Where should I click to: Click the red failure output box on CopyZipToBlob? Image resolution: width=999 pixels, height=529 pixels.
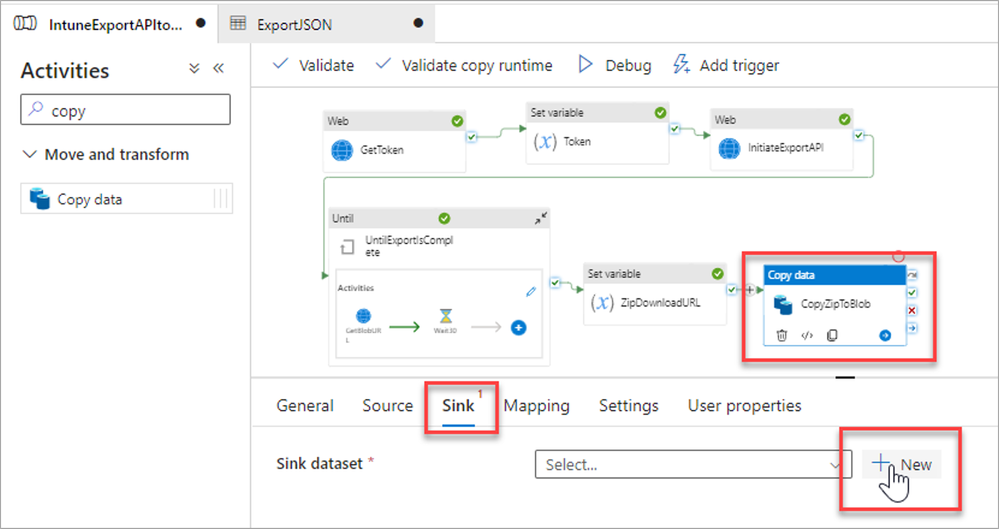pyautogui.click(x=912, y=311)
